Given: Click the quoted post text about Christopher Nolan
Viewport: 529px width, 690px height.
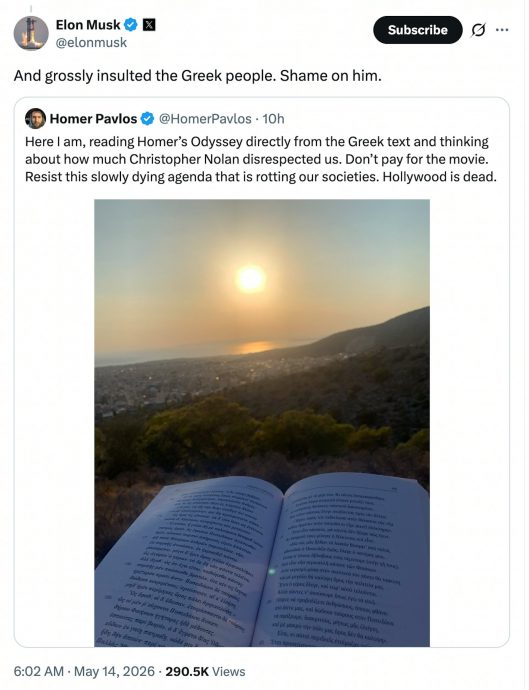Looking at the screenshot, I should 261,159.
